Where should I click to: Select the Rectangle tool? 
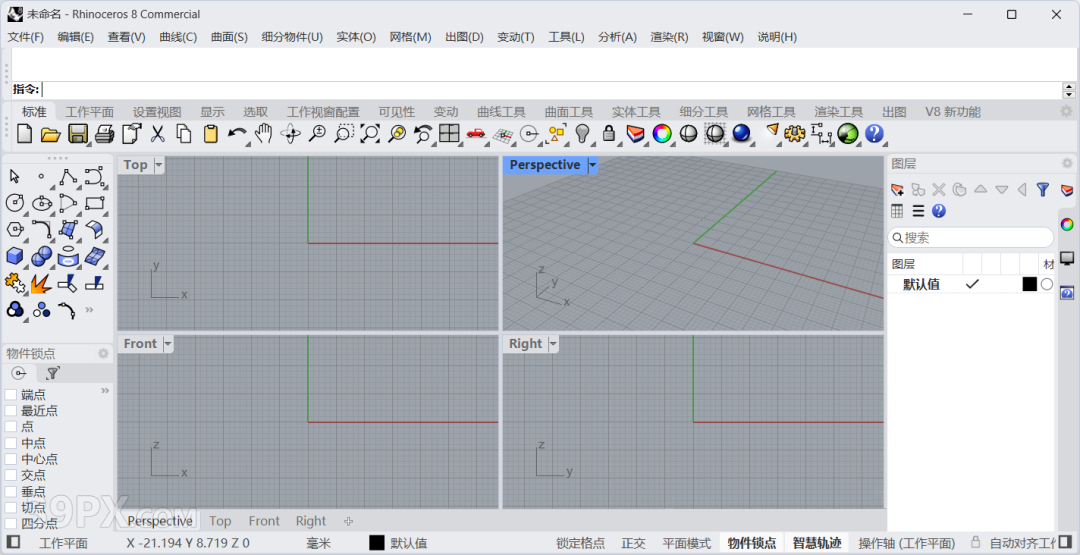click(x=94, y=203)
